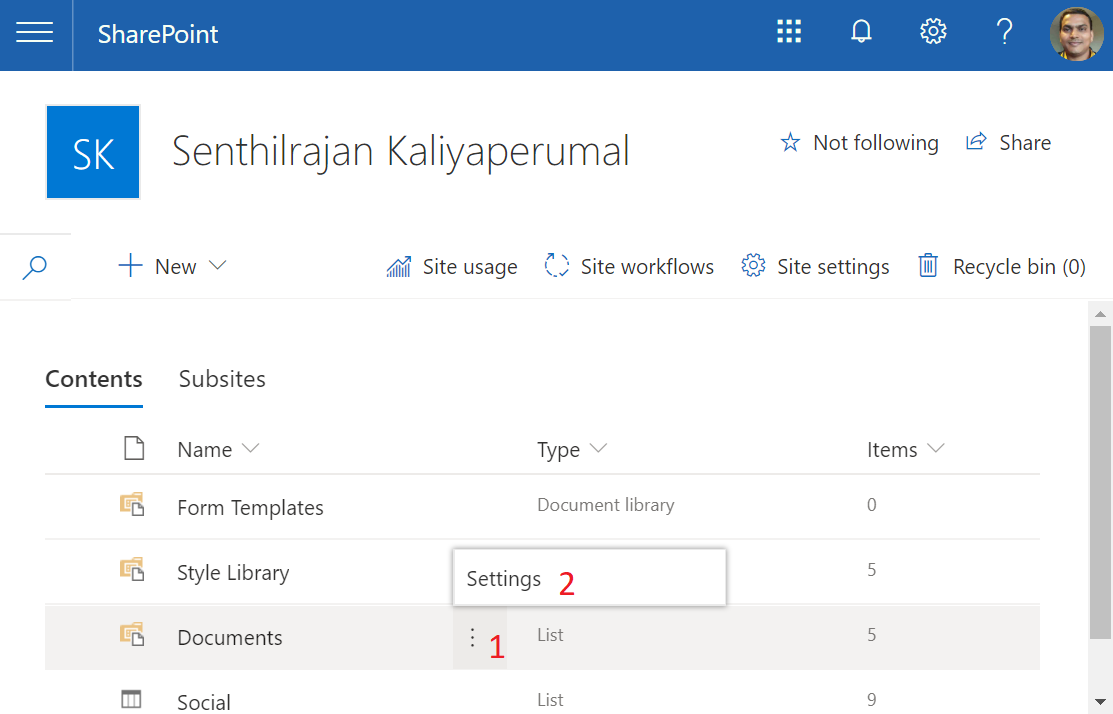Open the Recycle bin
This screenshot has width=1113, height=714.
pos(1002,266)
